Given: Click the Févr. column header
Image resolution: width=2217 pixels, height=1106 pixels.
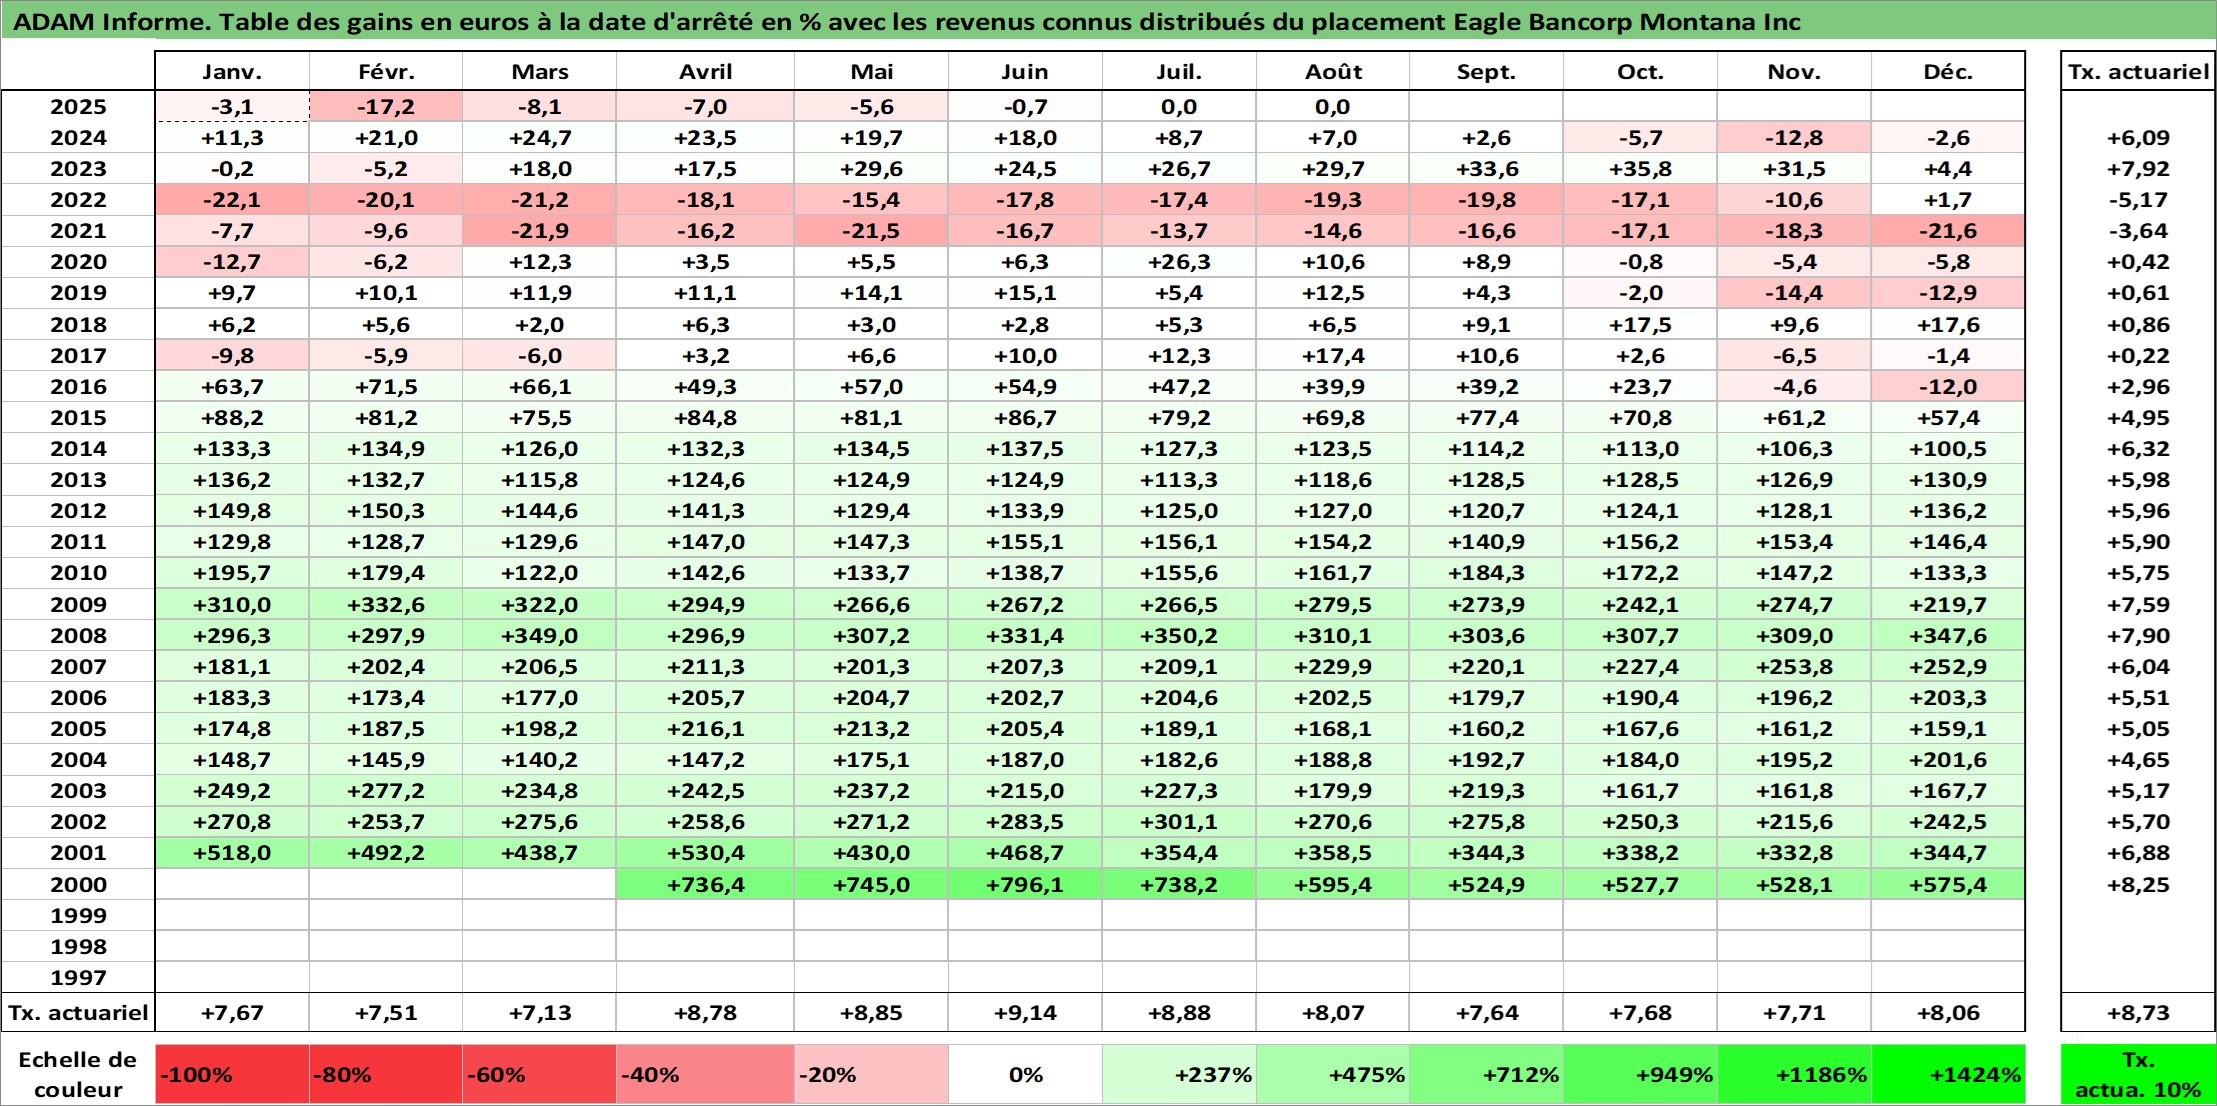Looking at the screenshot, I should click(x=386, y=71).
